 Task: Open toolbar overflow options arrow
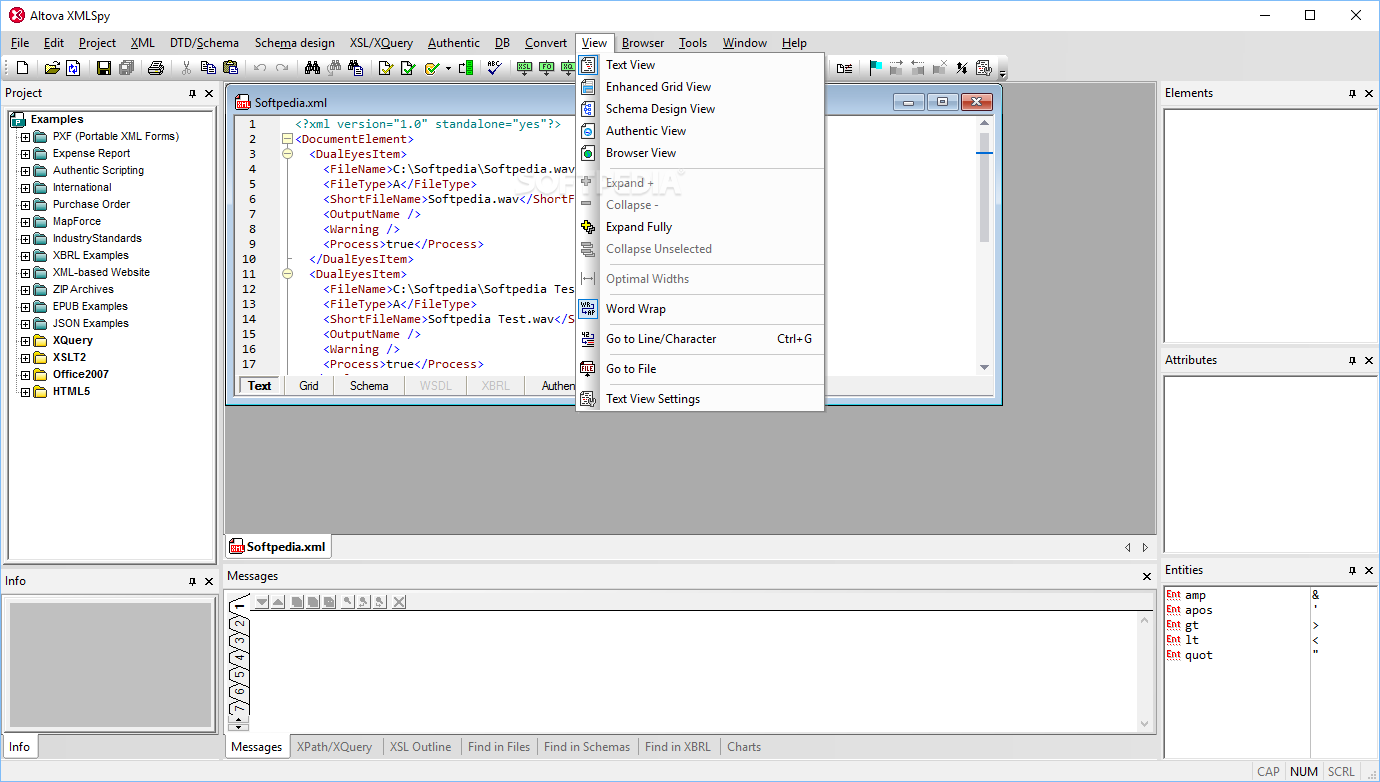[1003, 73]
